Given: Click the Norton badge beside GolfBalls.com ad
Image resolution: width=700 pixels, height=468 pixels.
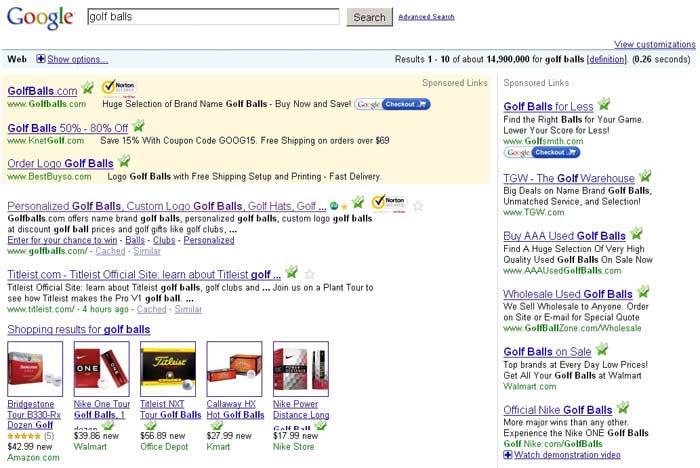Looking at the screenshot, I should pyautogui.click(x=119, y=87).
